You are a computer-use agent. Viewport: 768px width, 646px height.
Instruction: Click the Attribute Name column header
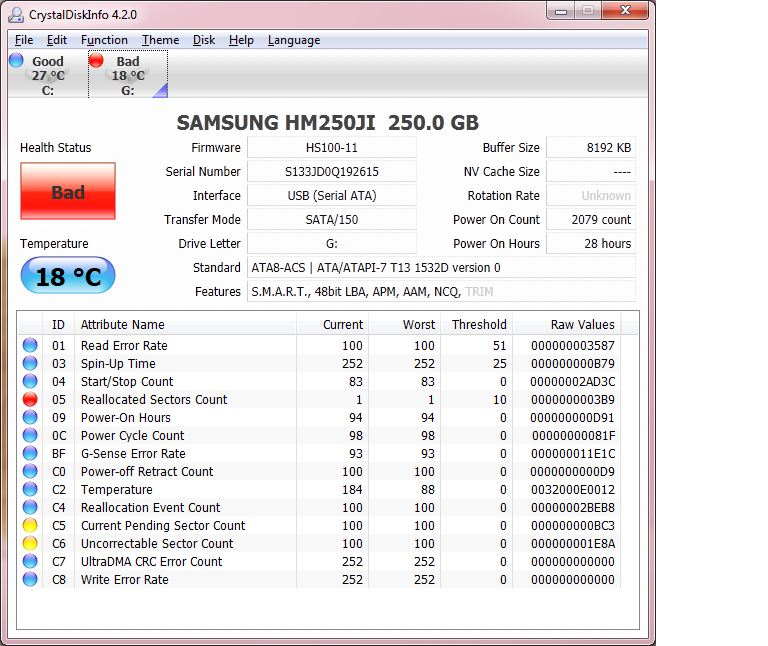185,324
